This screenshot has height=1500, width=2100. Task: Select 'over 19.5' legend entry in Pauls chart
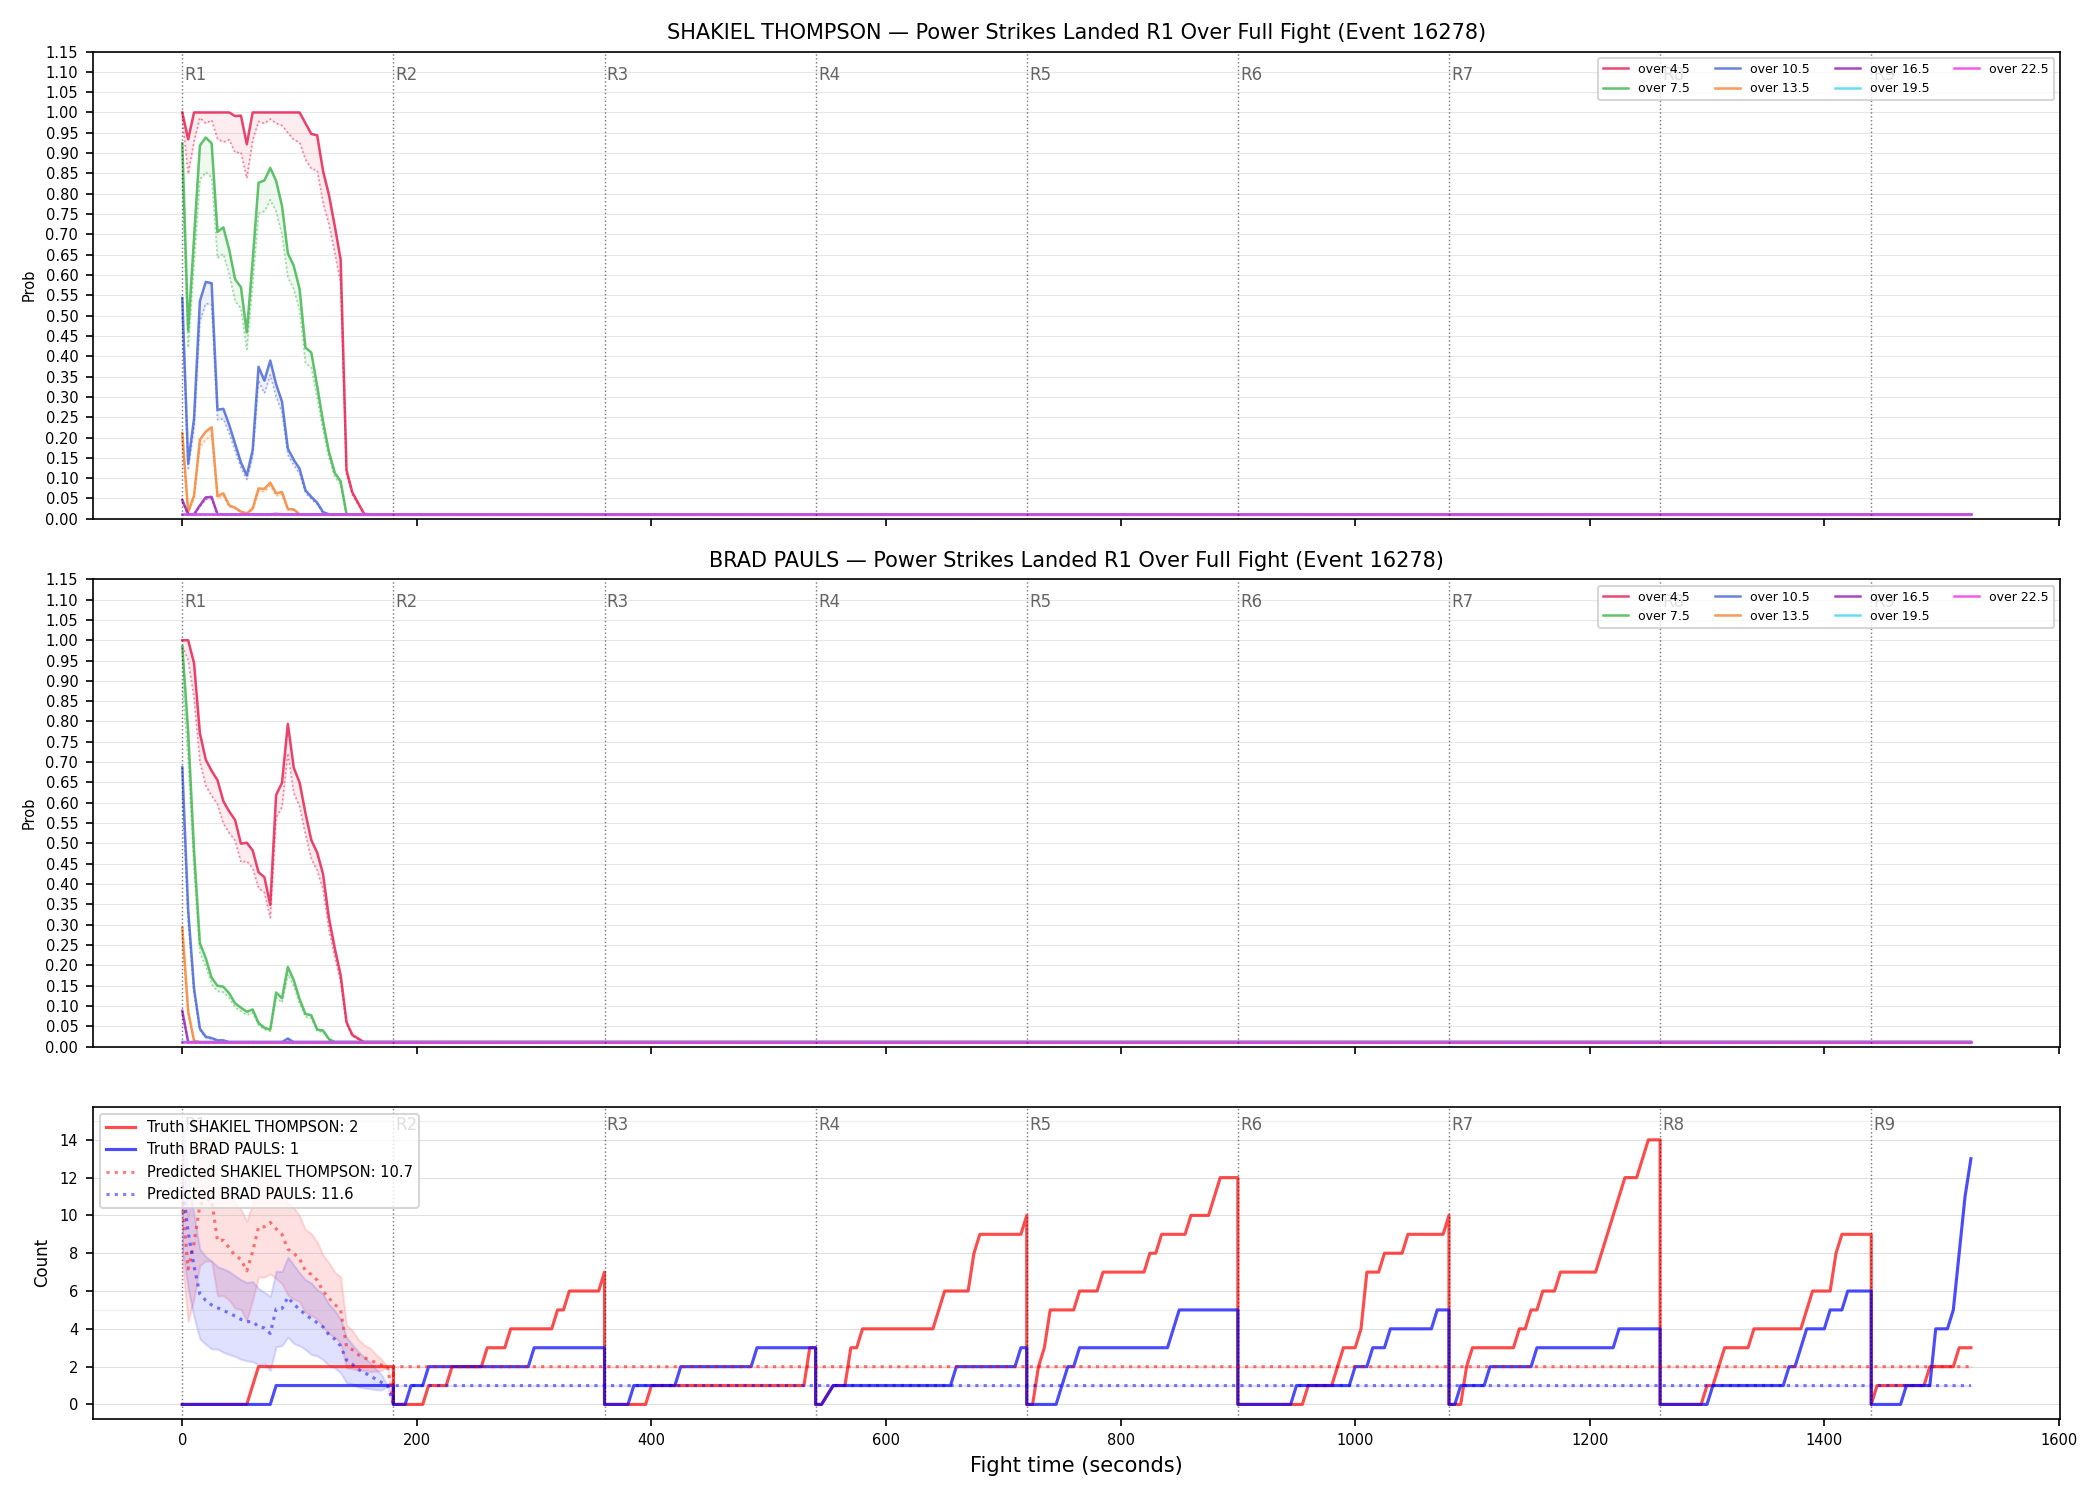pyautogui.click(x=1882, y=616)
